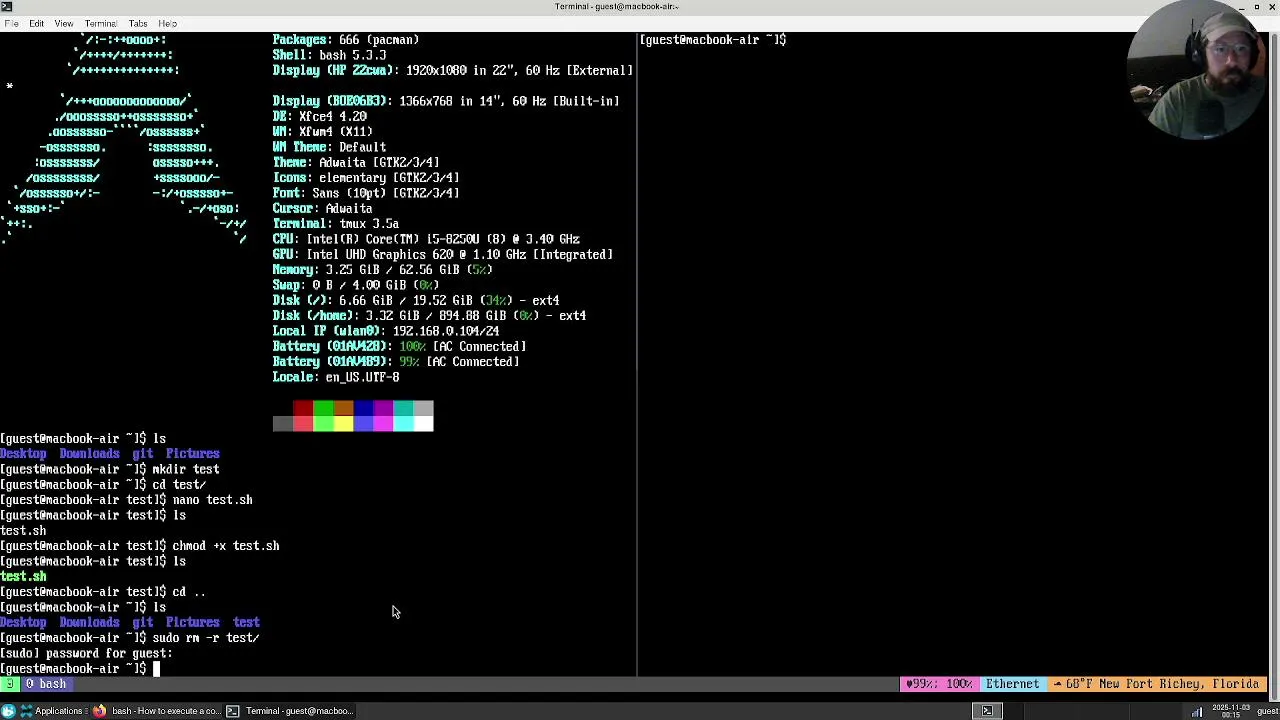Click the 'Swap: 0 B / 4.00 GiB' line
This screenshot has width=1280, height=720.
click(x=356, y=285)
